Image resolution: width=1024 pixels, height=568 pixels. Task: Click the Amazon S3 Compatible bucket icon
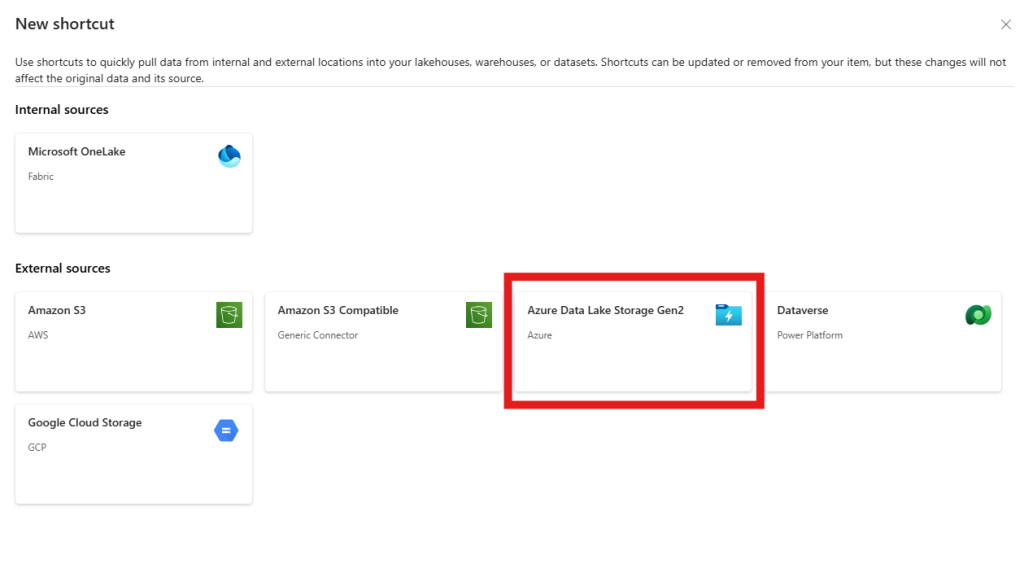pos(479,315)
